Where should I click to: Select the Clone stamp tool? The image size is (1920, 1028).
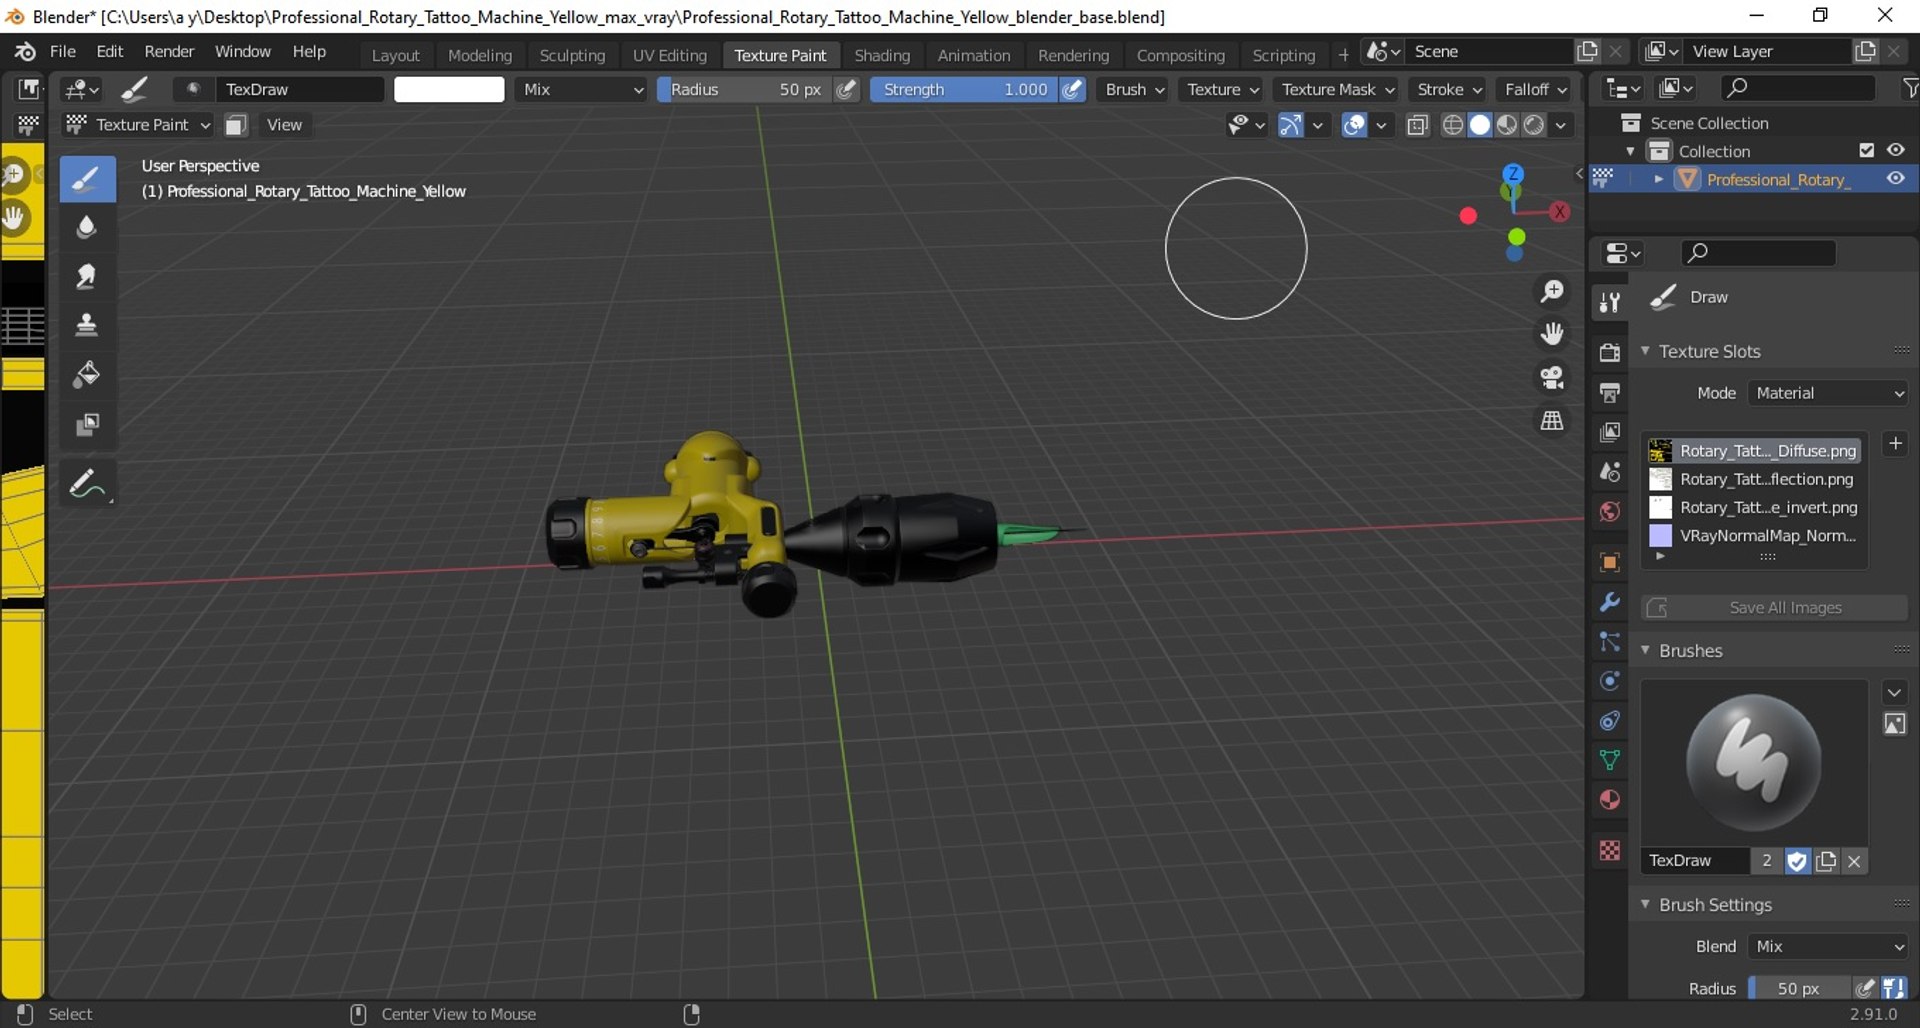click(87, 325)
